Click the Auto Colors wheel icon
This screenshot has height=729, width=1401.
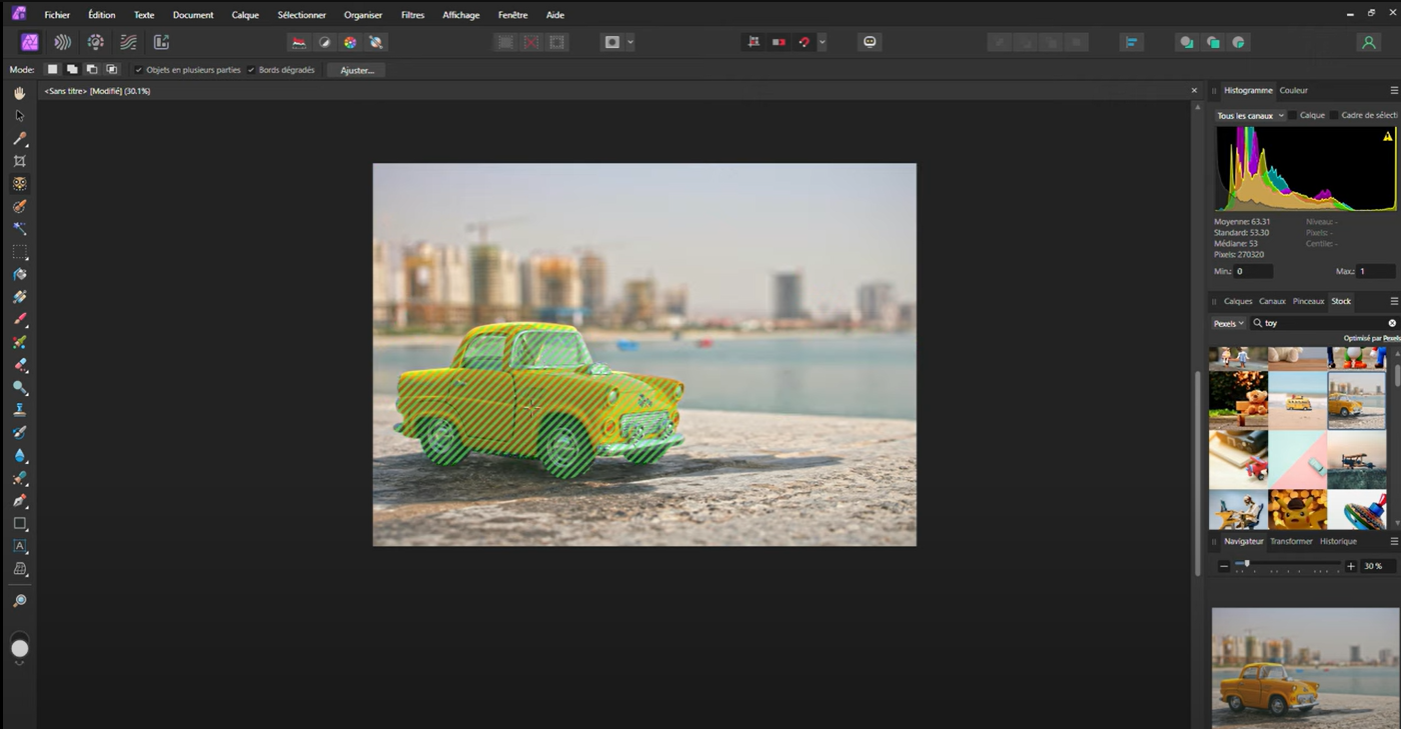coord(350,42)
